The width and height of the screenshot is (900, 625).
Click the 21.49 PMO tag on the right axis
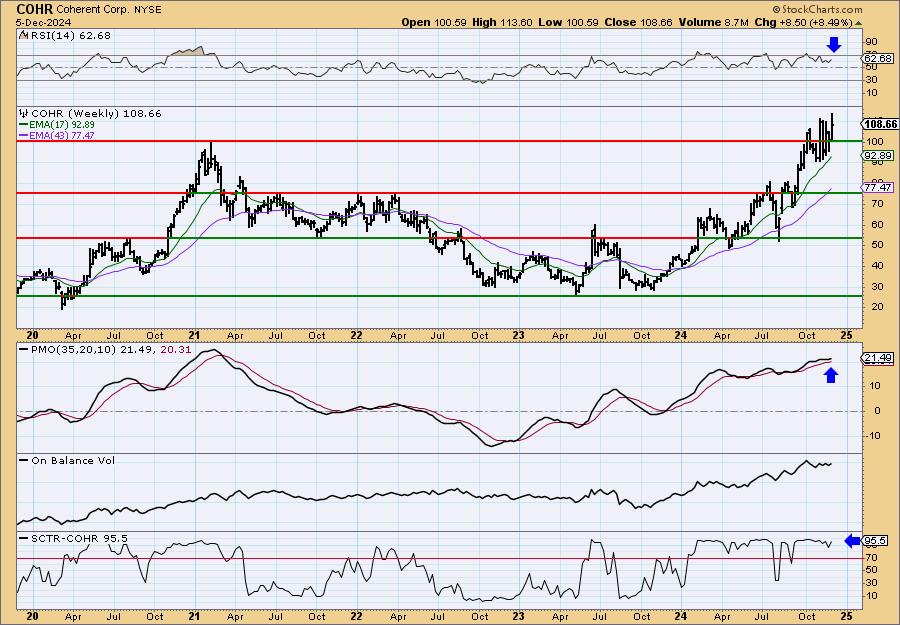(x=878, y=358)
